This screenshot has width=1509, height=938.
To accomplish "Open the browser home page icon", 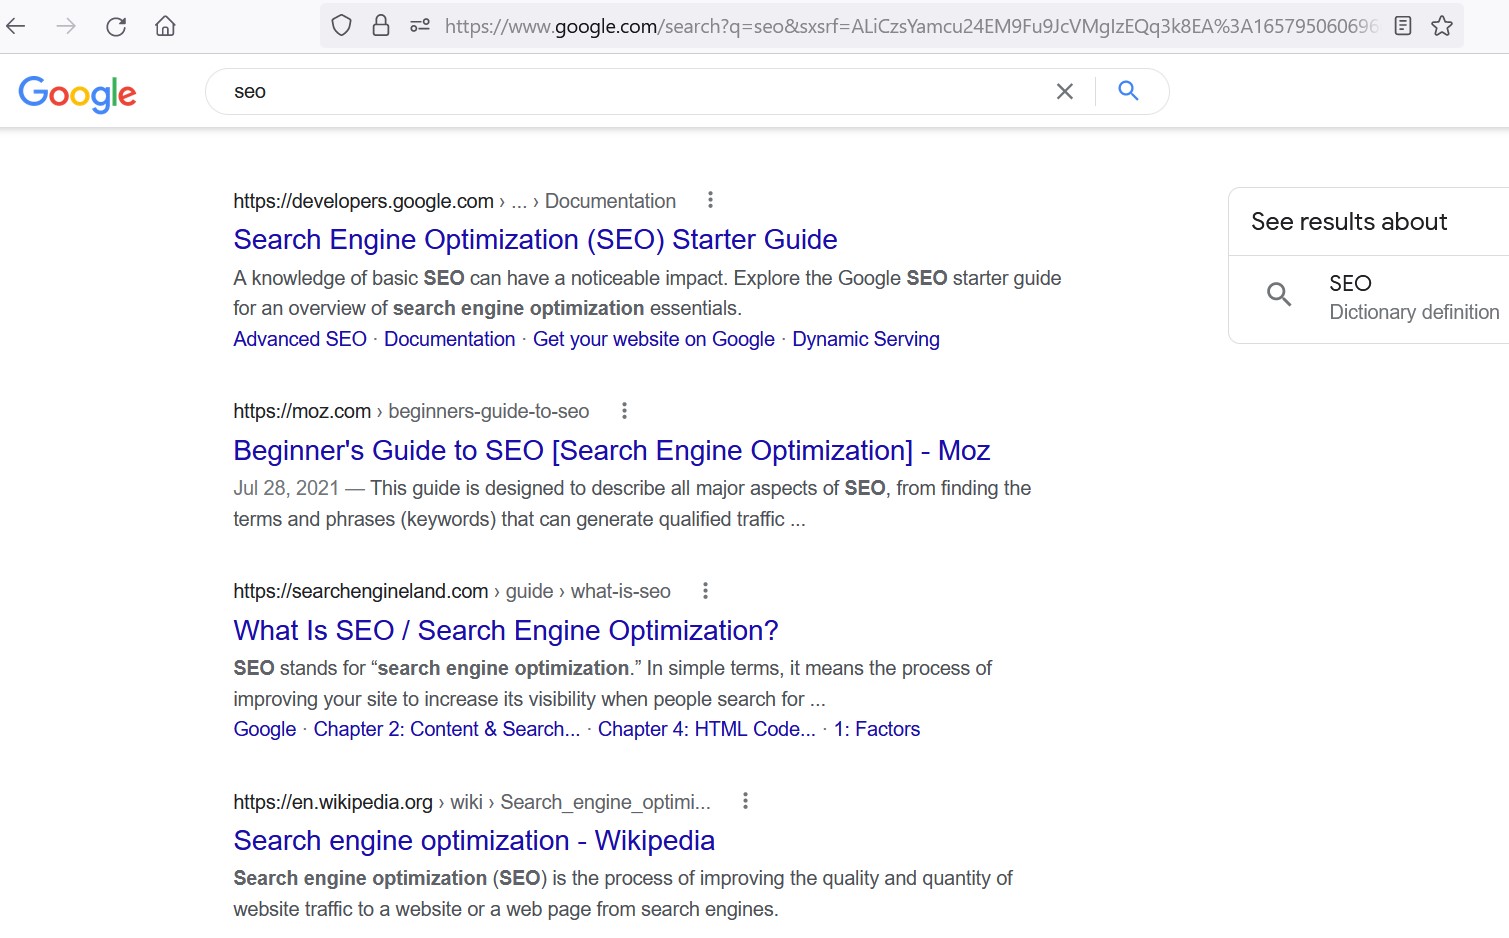I will click(x=166, y=26).
